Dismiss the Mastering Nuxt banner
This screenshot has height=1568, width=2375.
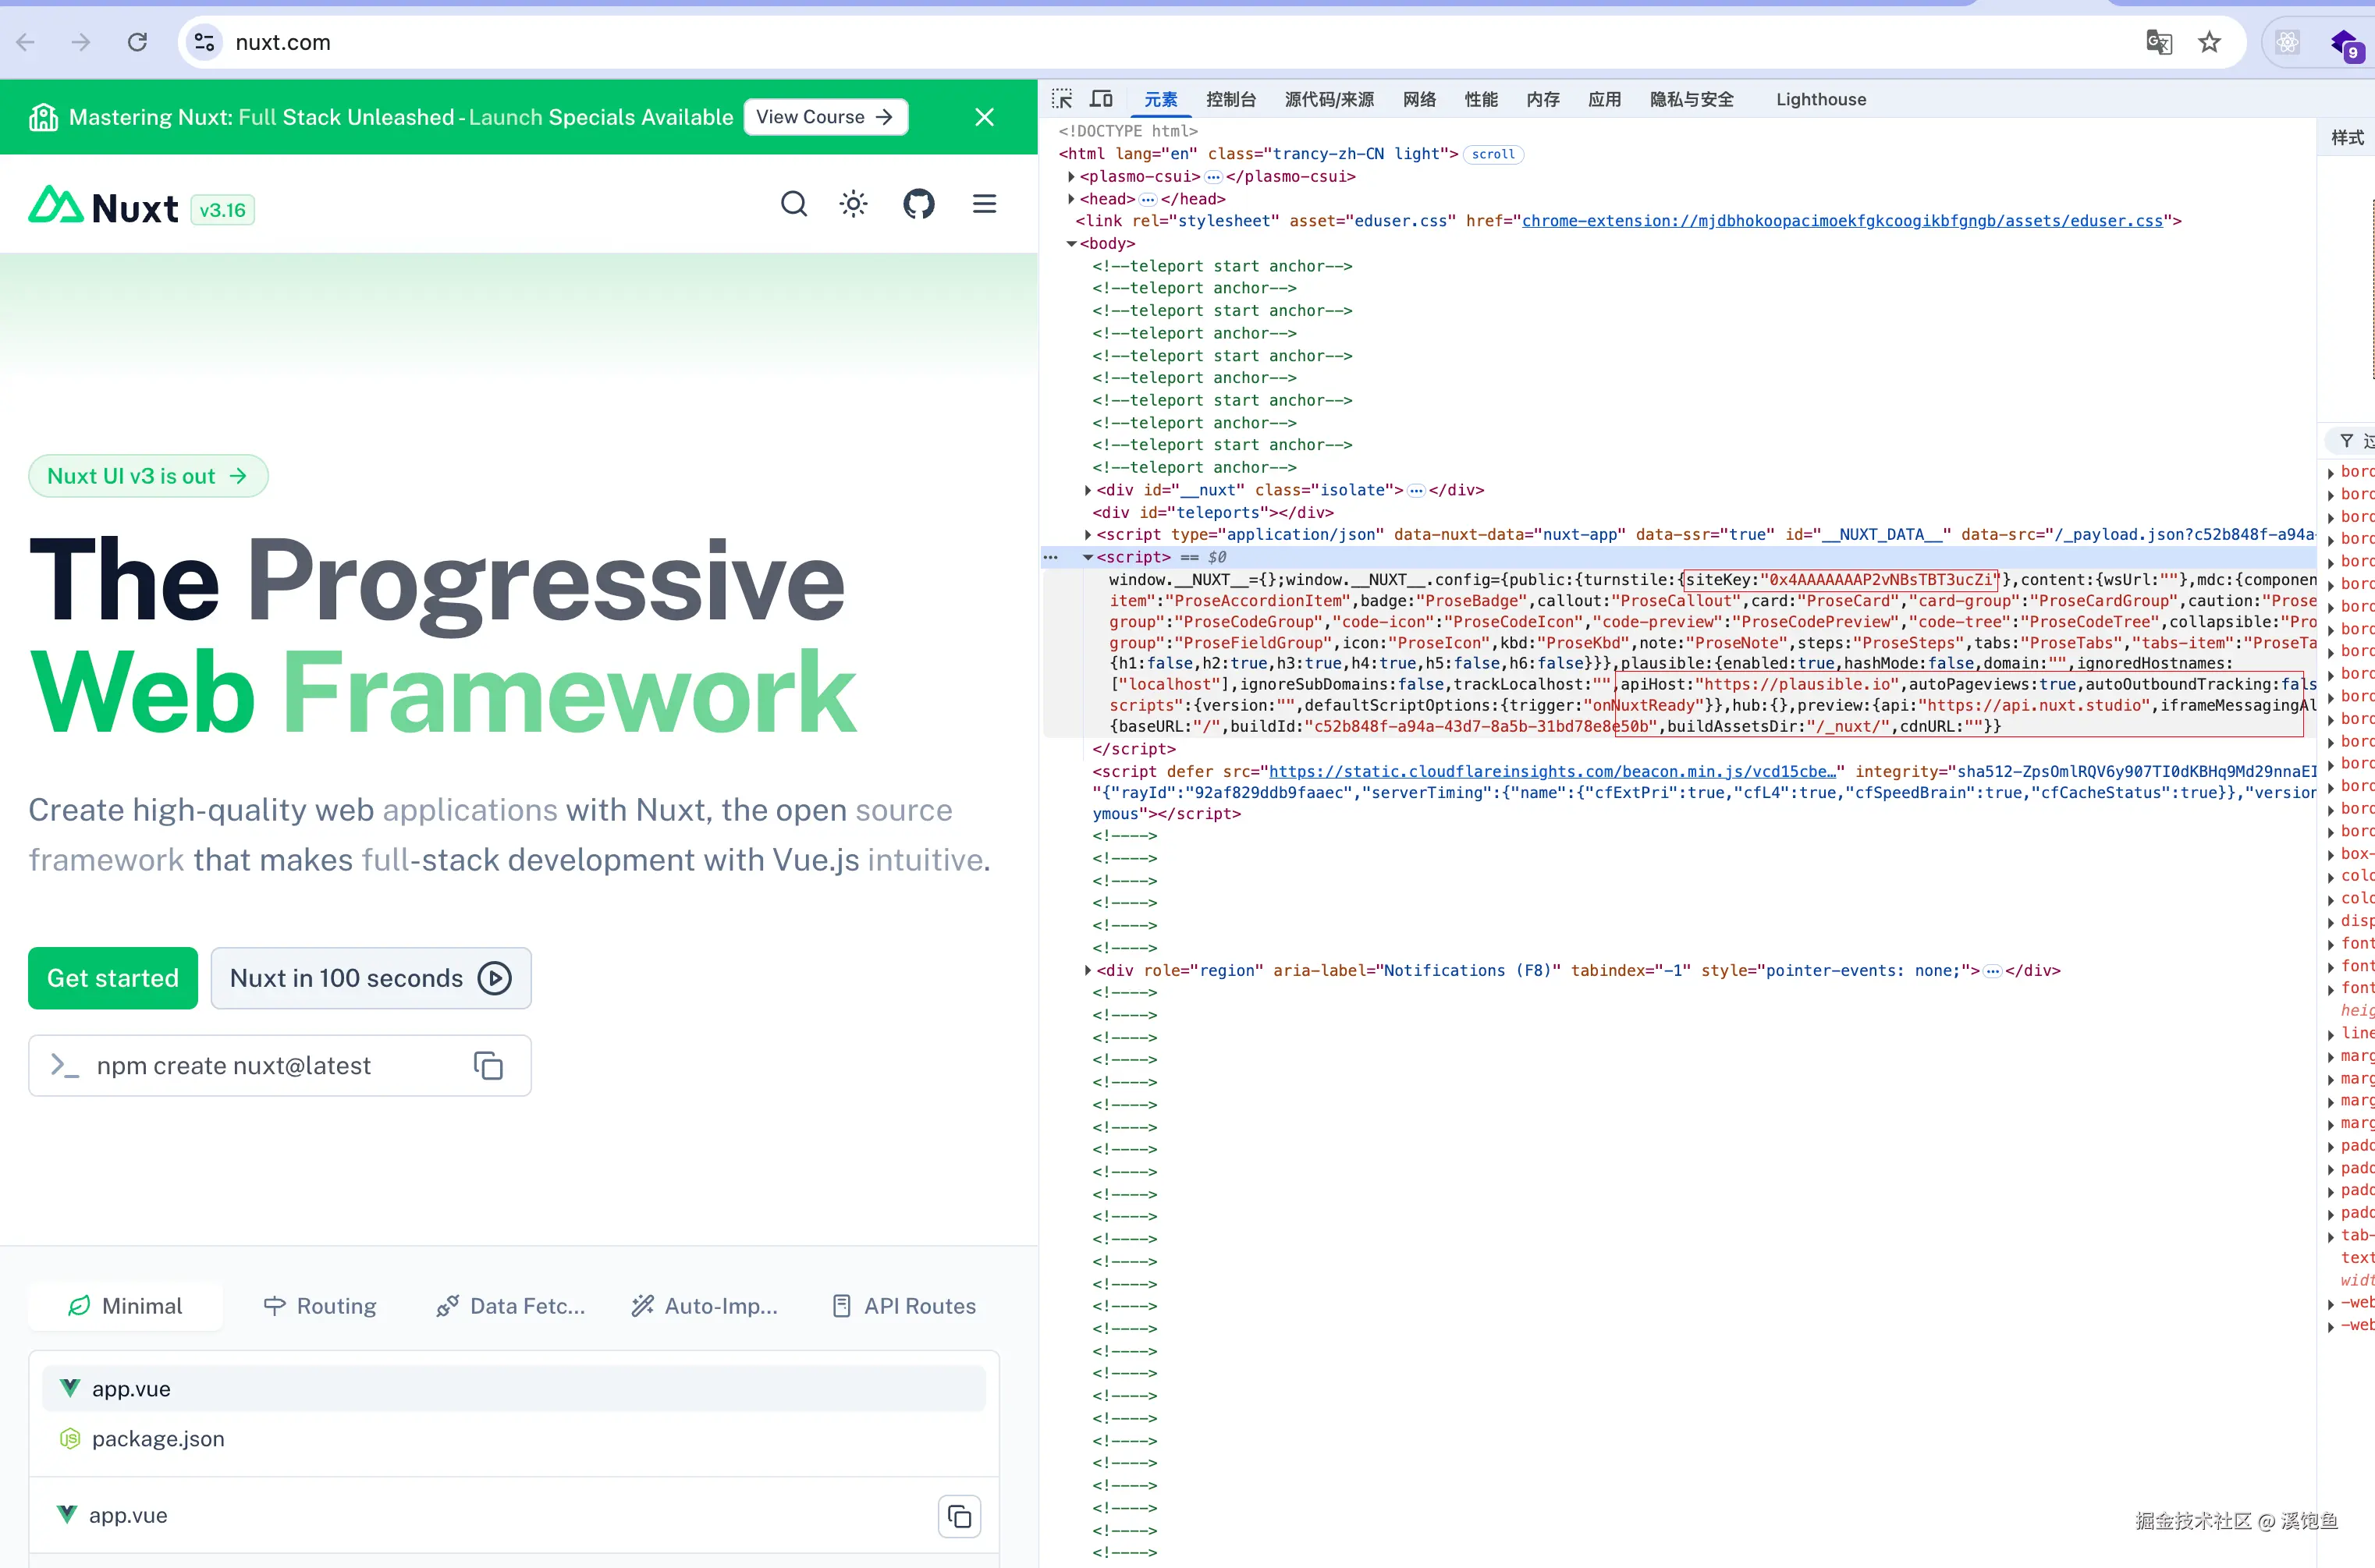point(984,117)
